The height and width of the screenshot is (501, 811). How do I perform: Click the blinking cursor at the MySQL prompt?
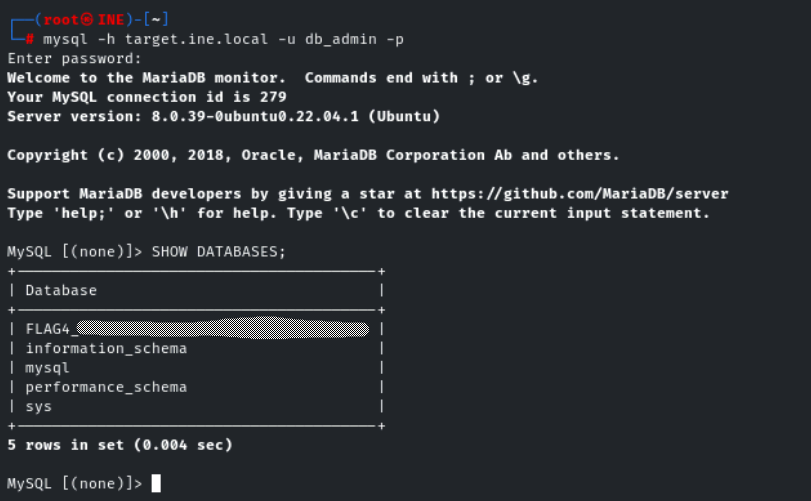pyautogui.click(x=156, y=484)
